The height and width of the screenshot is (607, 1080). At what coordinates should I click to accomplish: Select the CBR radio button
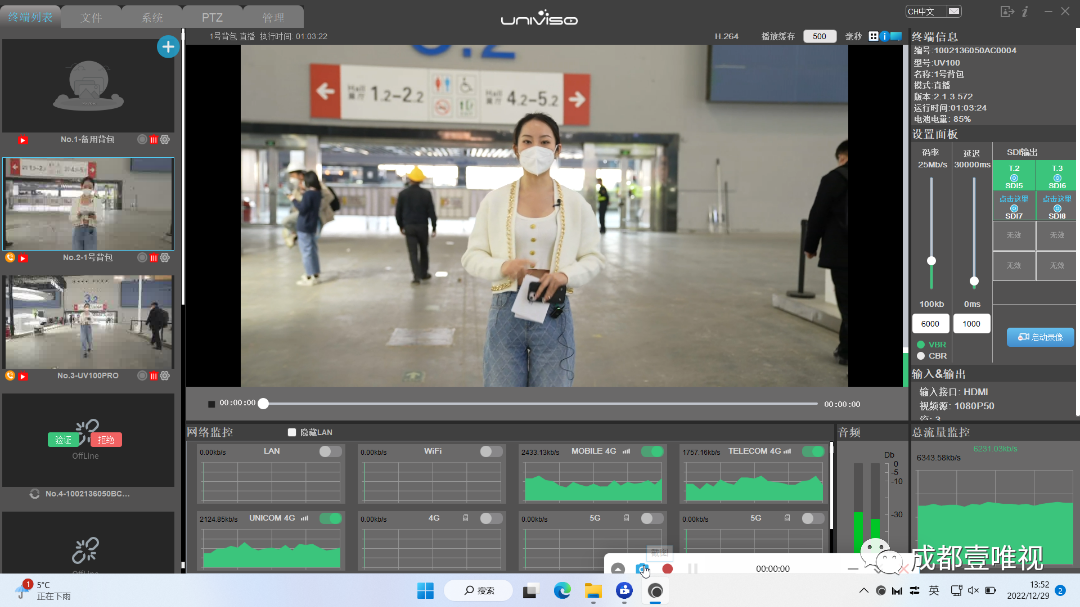[921, 356]
